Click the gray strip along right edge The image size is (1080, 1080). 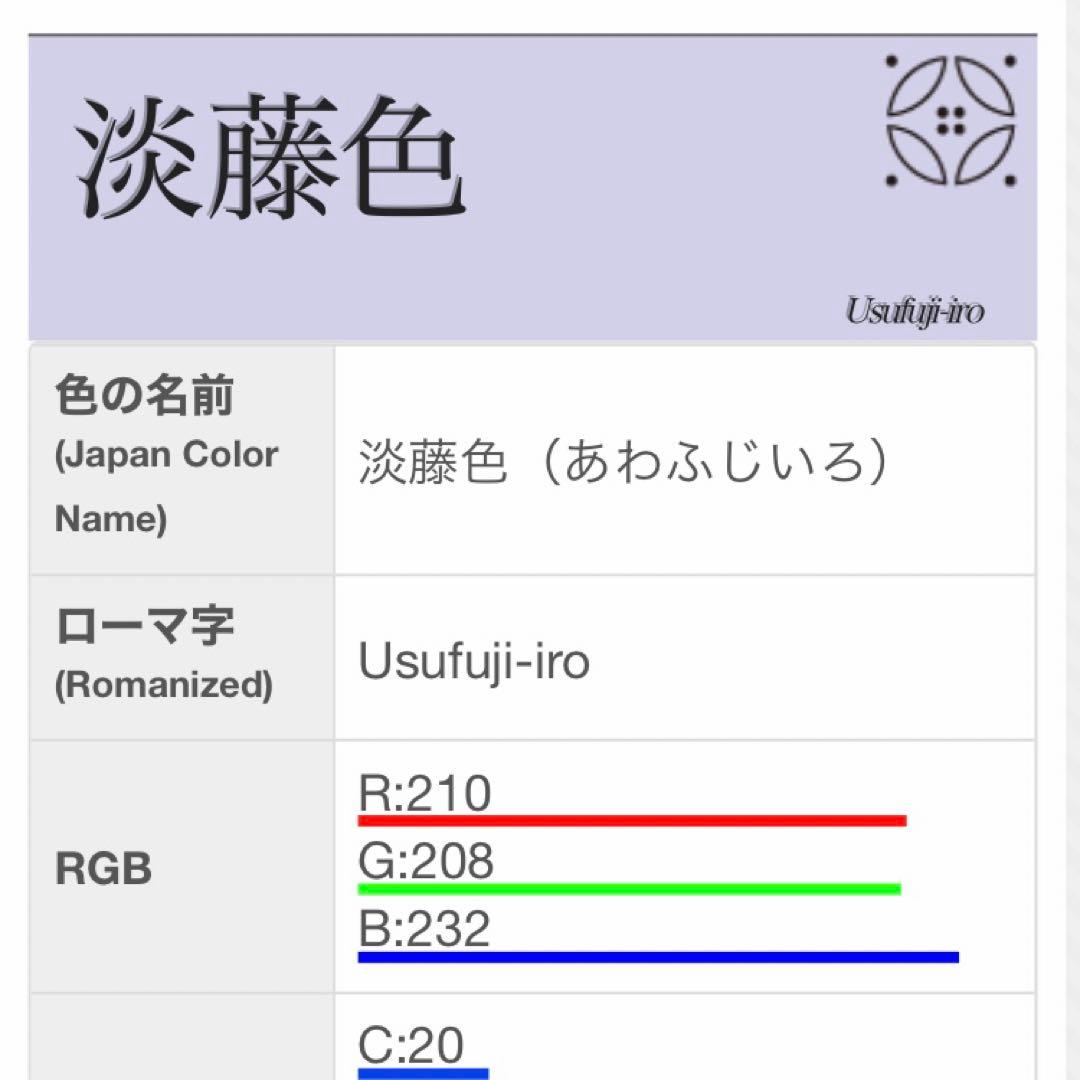pos(1060,540)
